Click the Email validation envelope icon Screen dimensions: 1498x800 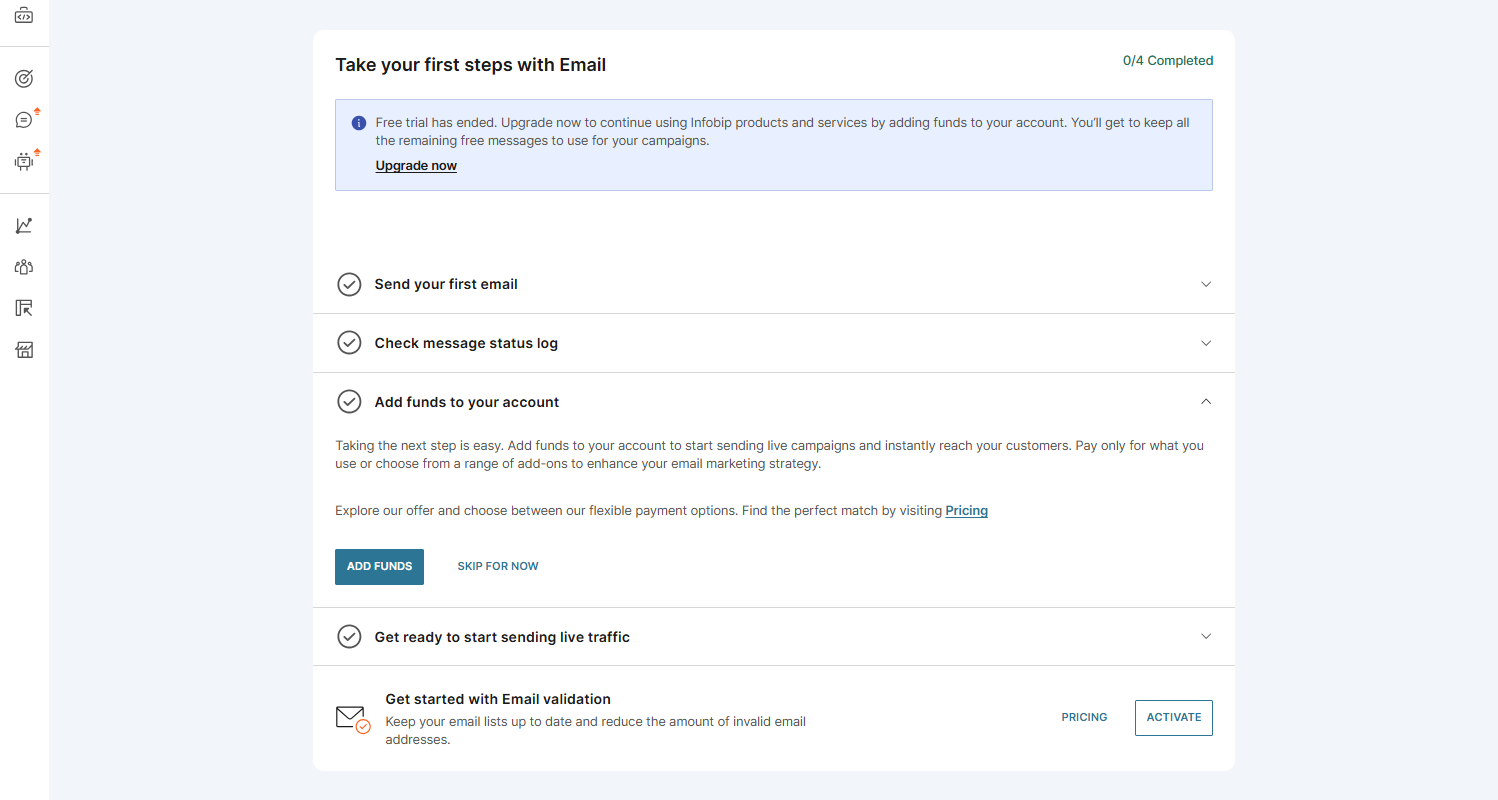coord(351,717)
